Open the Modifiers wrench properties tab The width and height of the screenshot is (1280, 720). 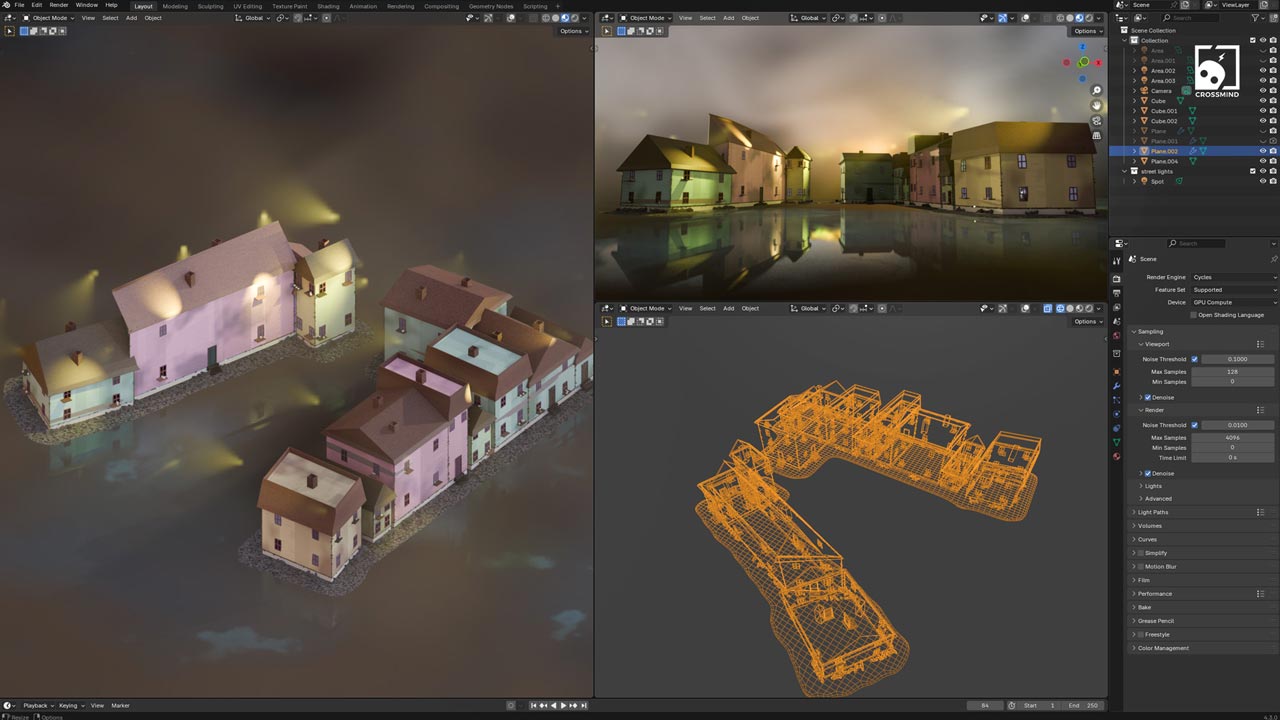click(x=1117, y=386)
